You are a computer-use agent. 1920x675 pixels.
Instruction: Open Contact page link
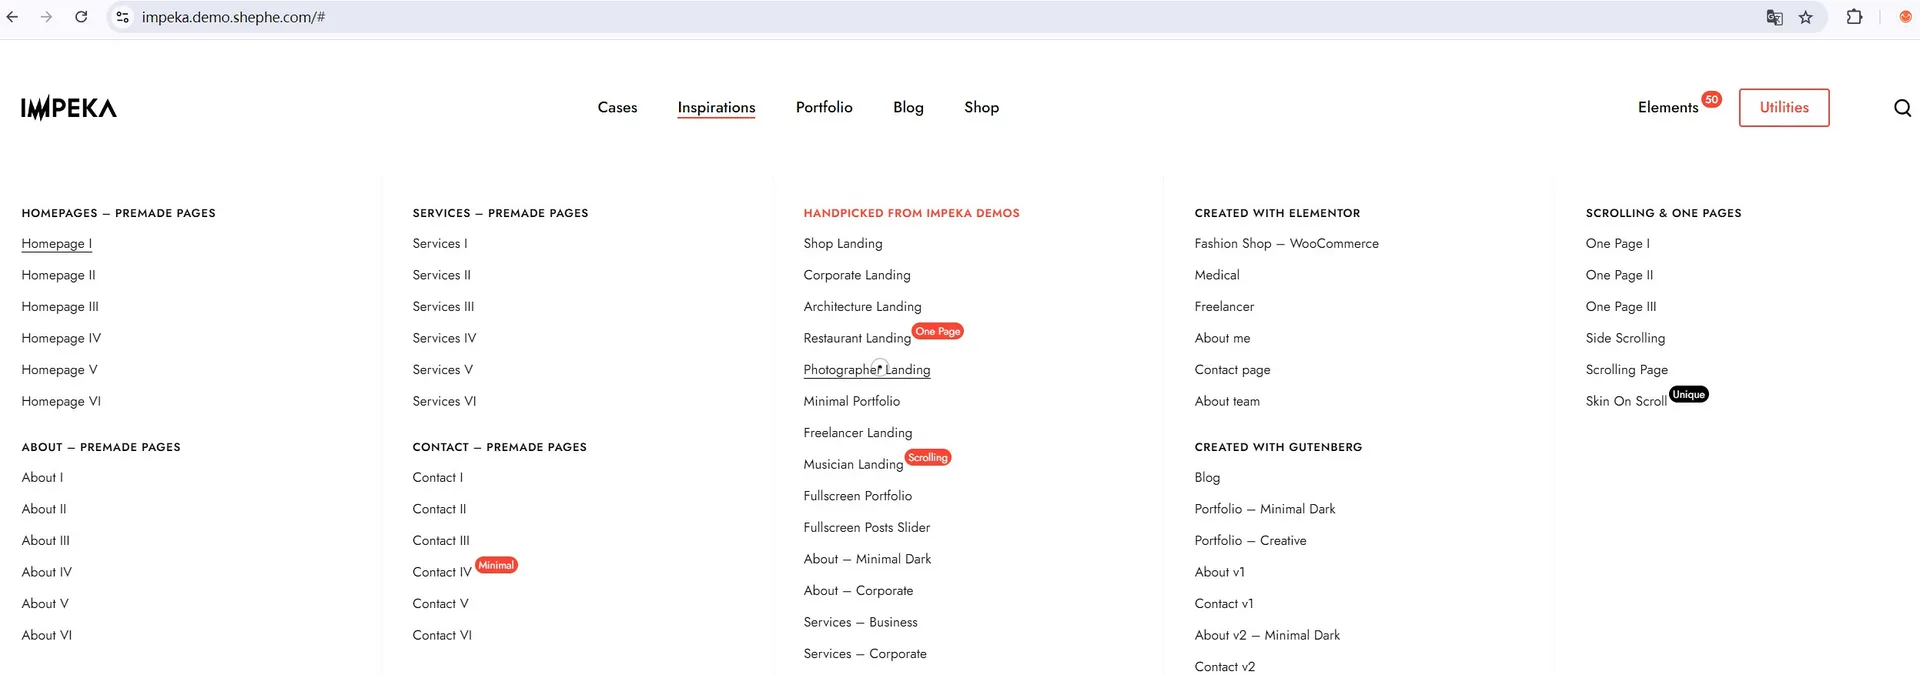point(1232,370)
